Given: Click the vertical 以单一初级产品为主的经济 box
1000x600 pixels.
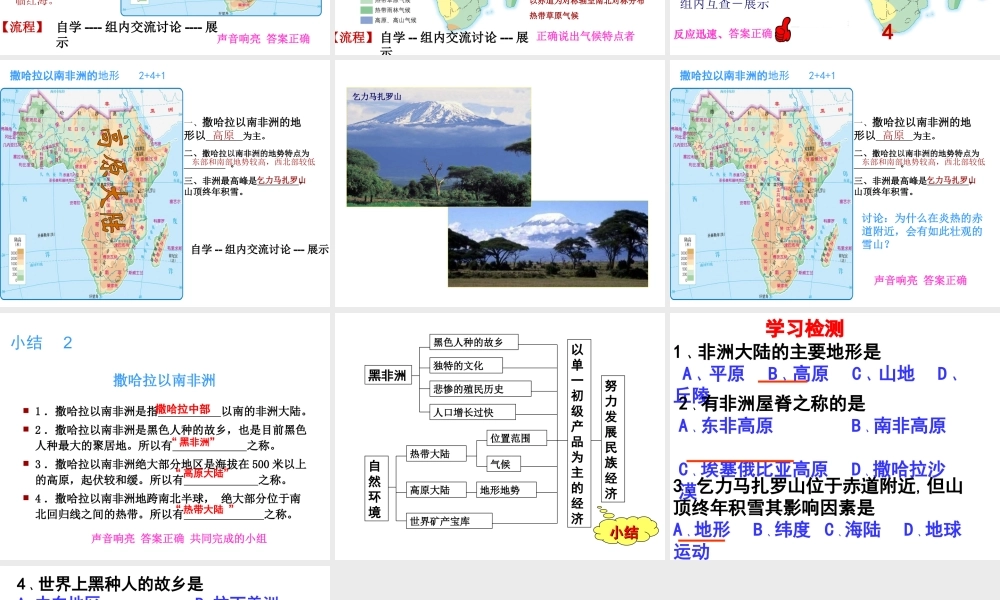Looking at the screenshot, I should [578, 434].
